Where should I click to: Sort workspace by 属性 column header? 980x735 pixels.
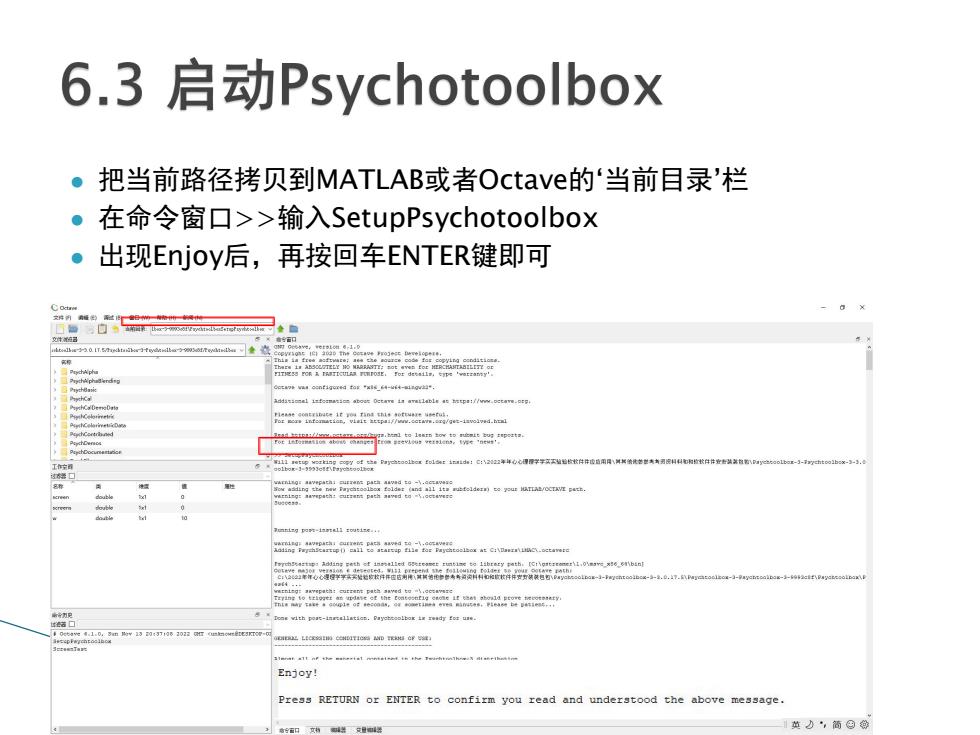pos(229,486)
